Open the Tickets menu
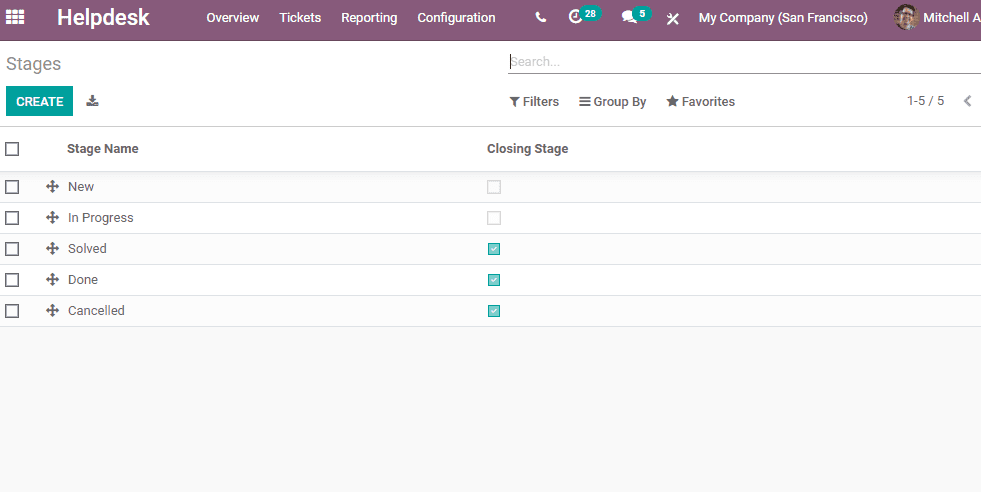Viewport: 981px width, 492px height. tap(300, 18)
